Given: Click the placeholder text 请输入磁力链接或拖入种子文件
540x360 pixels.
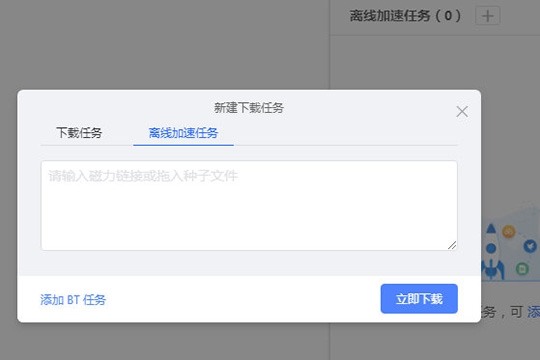Looking at the screenshot, I should coord(143,176).
